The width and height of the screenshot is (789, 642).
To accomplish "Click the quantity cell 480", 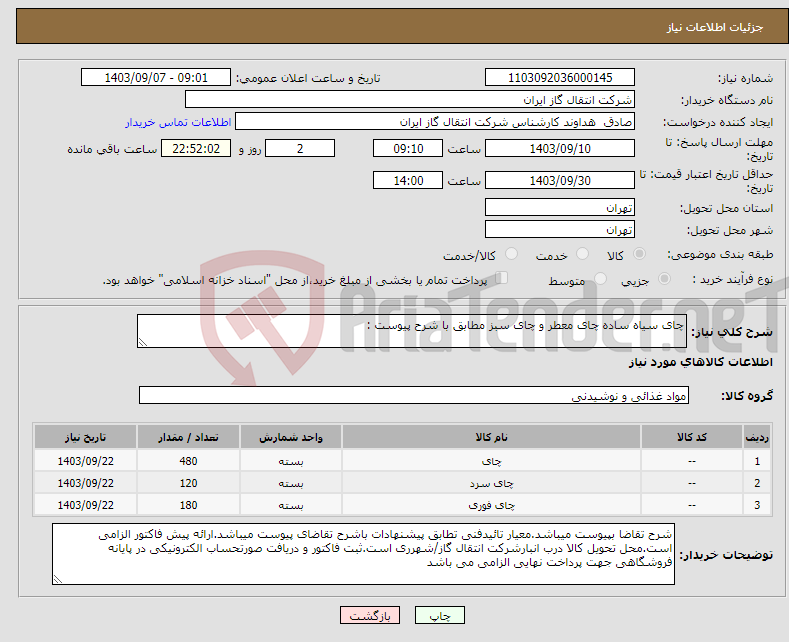I will point(188,461).
